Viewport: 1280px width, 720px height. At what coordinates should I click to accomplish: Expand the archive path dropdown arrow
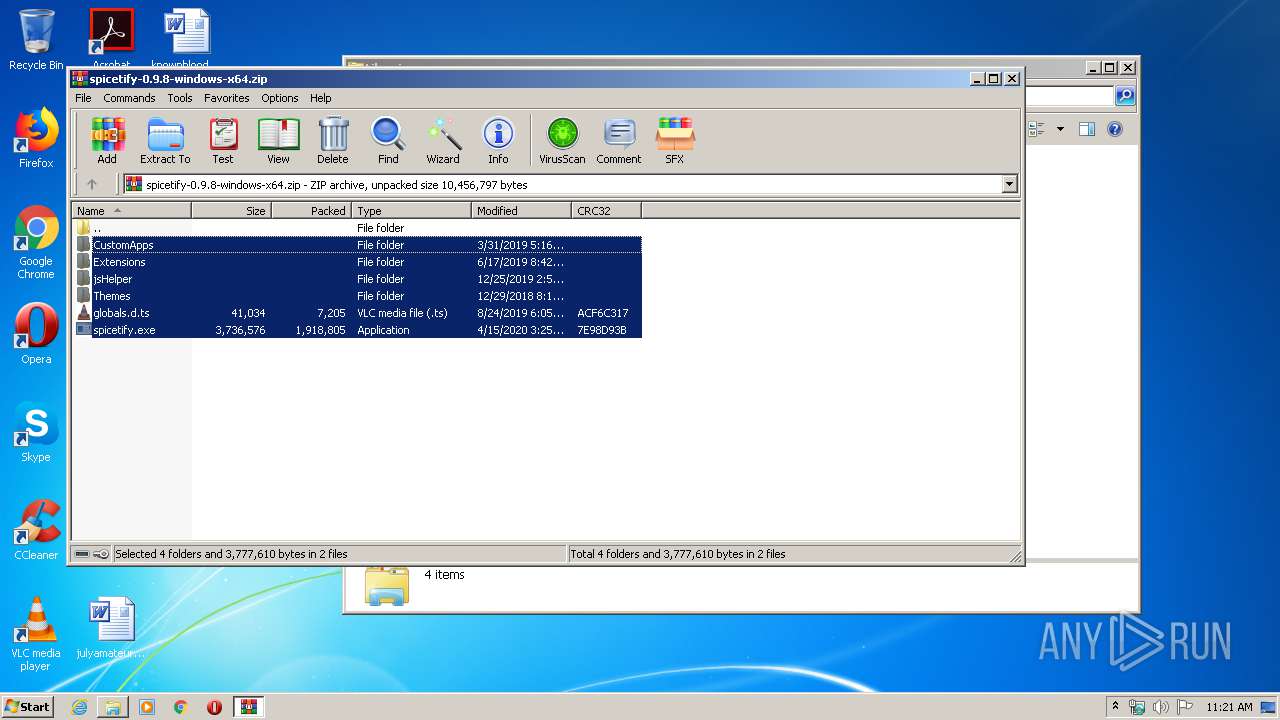(x=1009, y=184)
